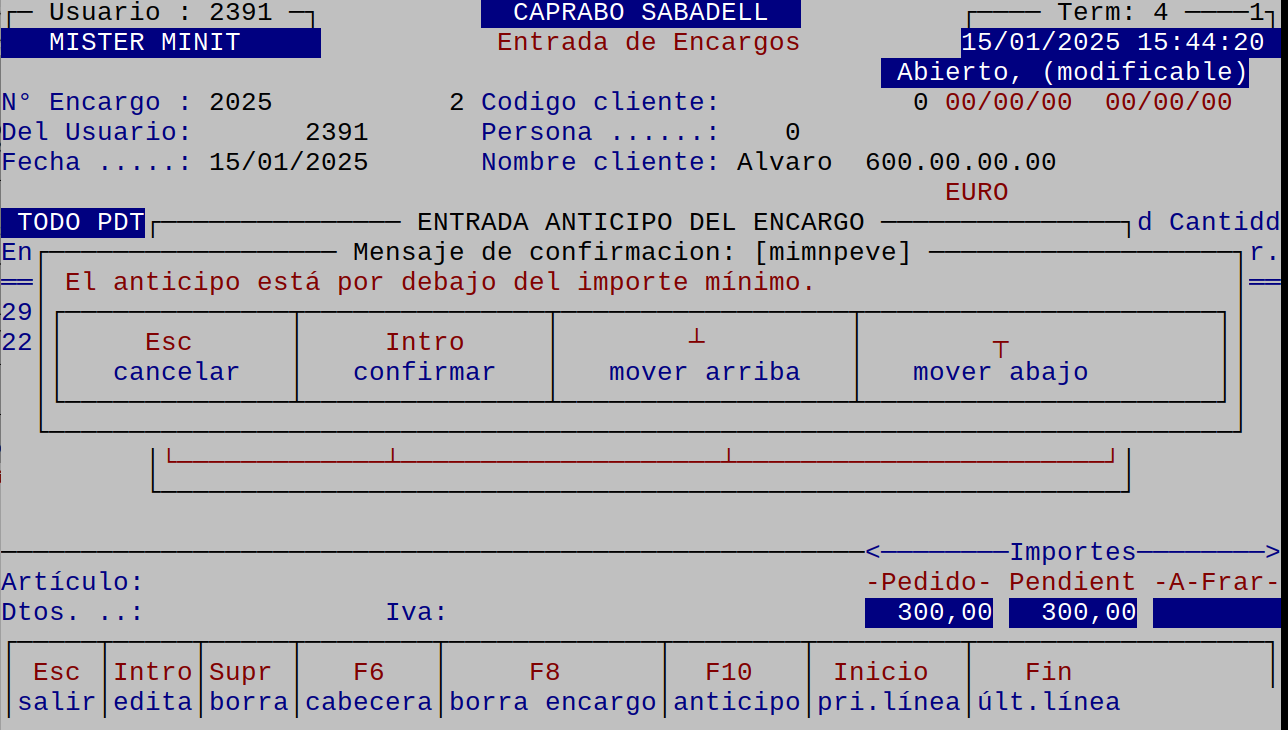
Task: Click Esc salir in bottom bar
Action: pyautogui.click(x=56, y=687)
